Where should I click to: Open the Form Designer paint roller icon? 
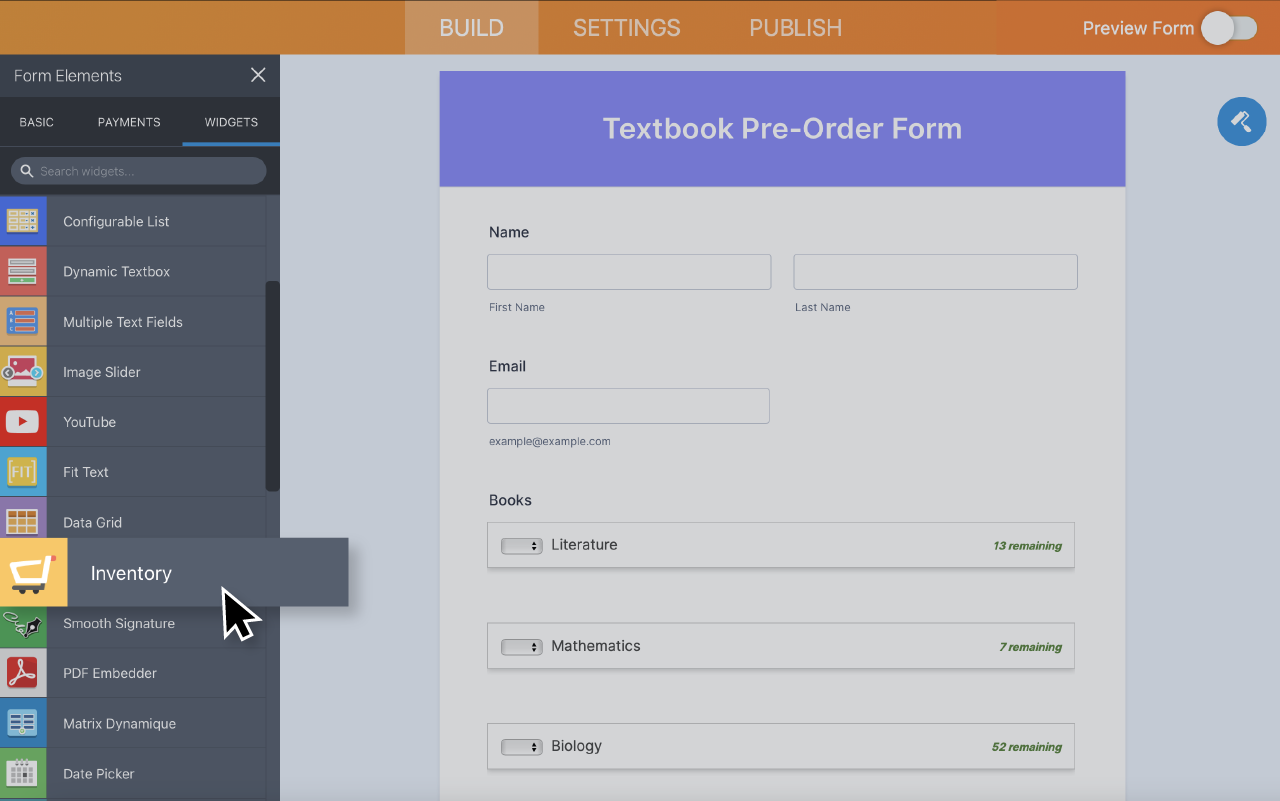(1241, 121)
